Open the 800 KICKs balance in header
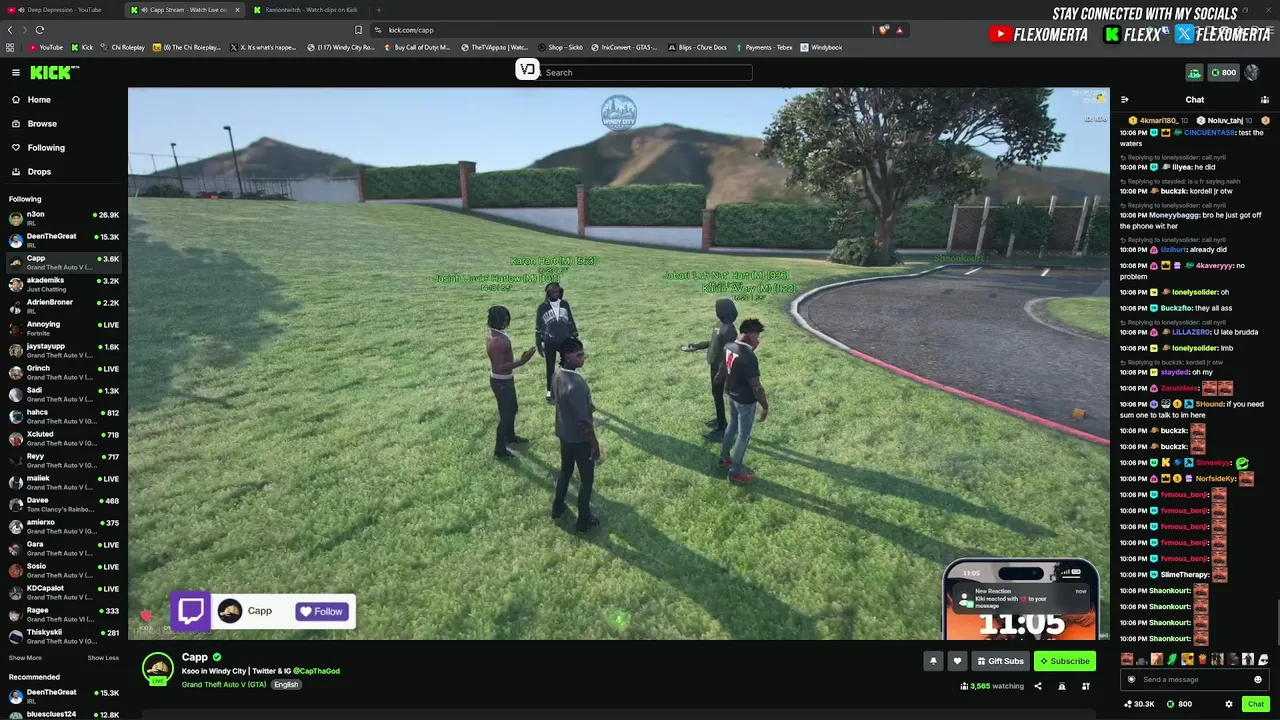The image size is (1280, 720). point(1223,72)
